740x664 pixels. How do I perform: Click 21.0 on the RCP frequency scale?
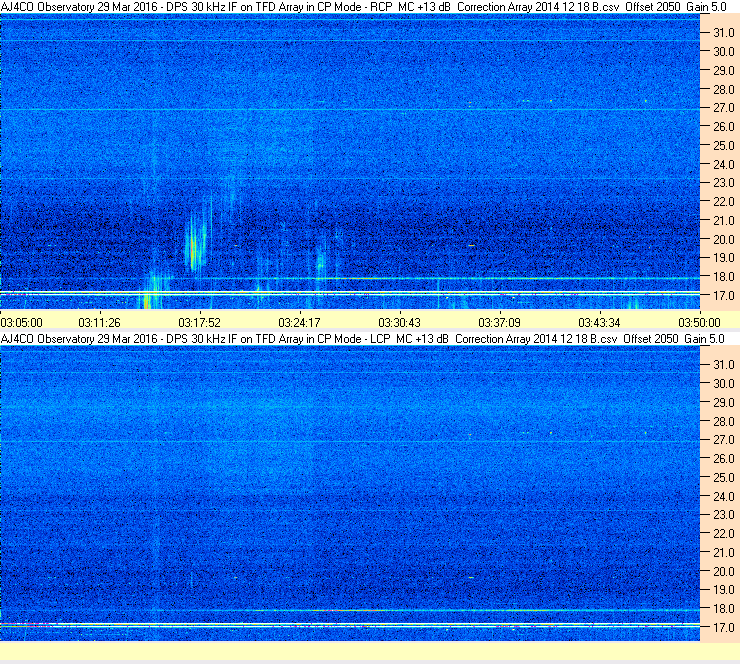[724, 221]
